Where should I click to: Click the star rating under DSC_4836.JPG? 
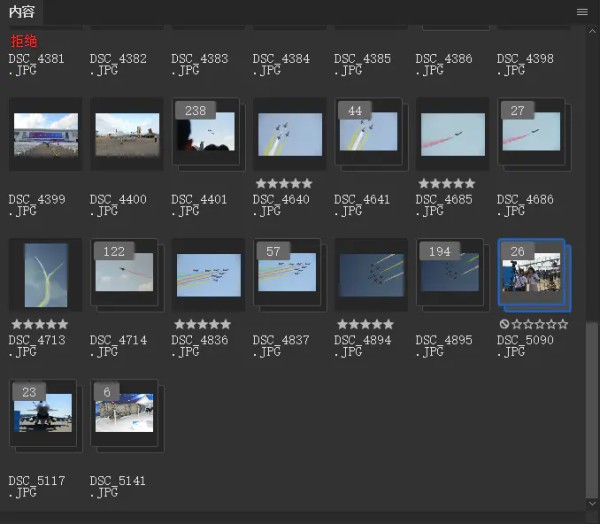coord(202,325)
